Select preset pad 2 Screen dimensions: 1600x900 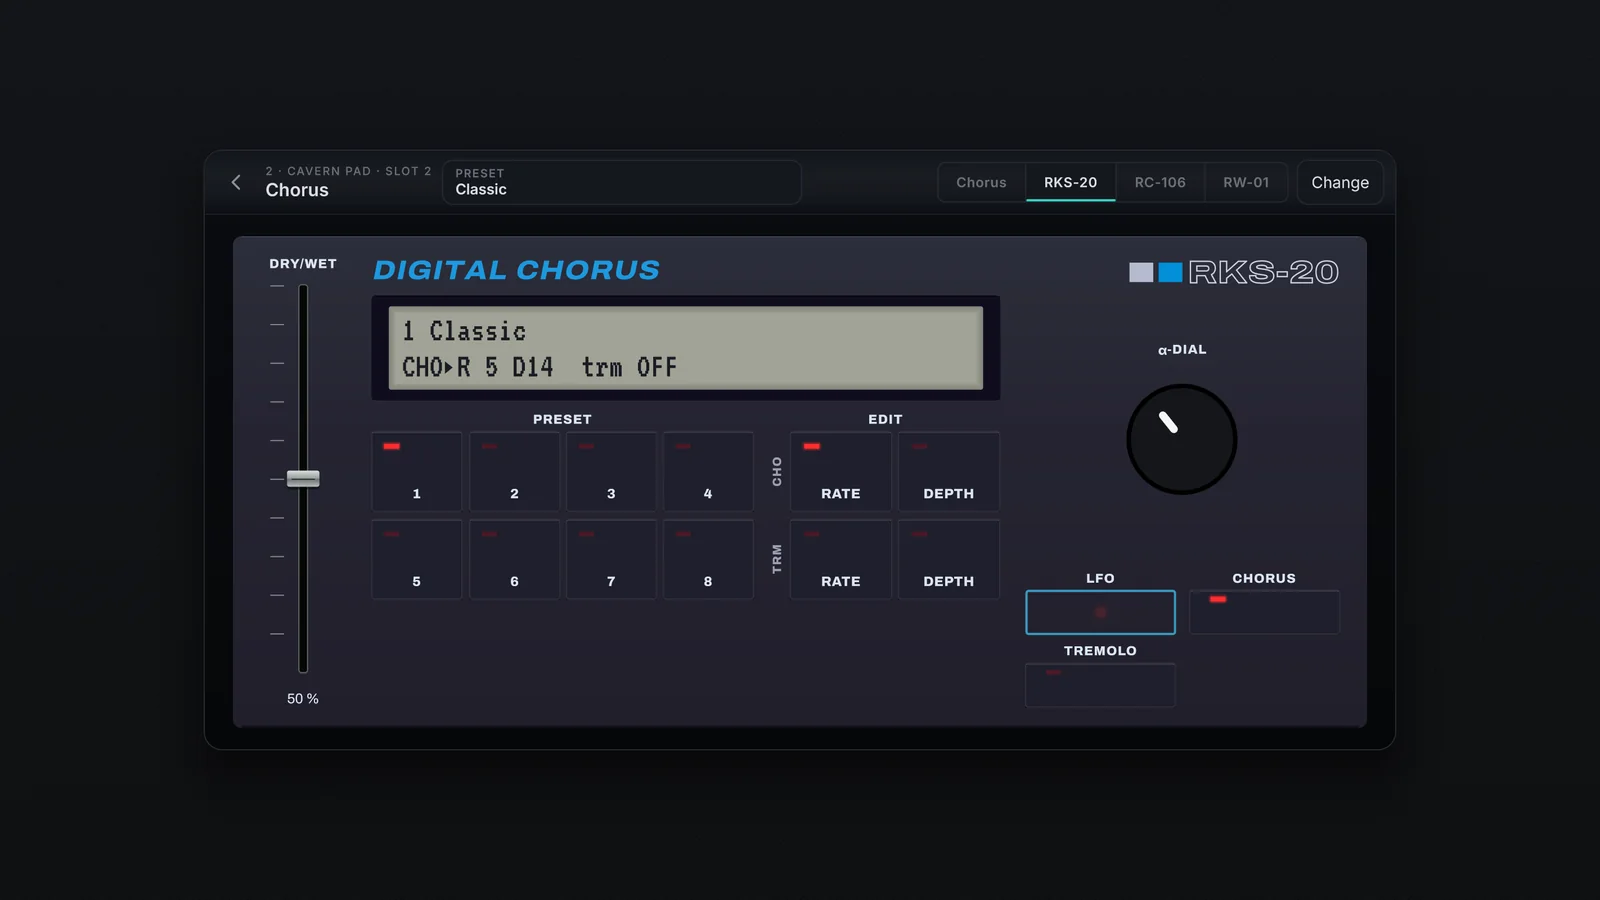tap(514, 472)
